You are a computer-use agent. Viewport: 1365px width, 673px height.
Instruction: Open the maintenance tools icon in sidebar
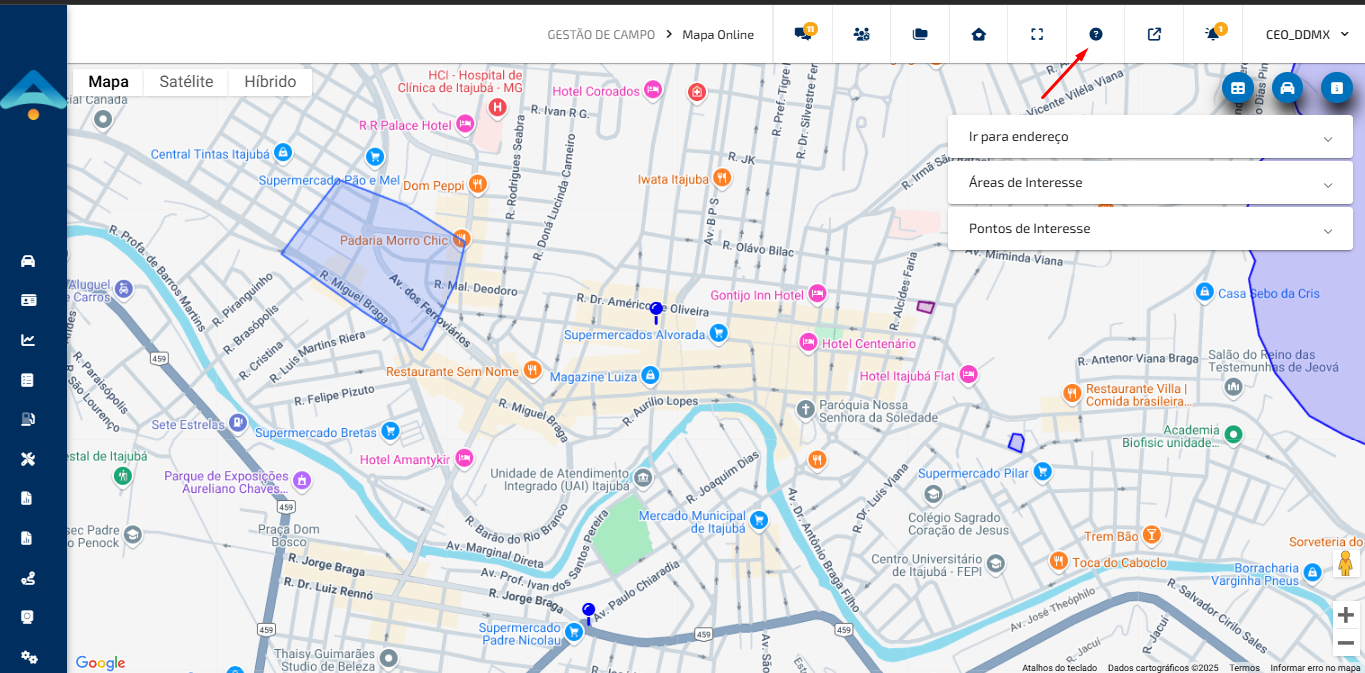(28, 459)
